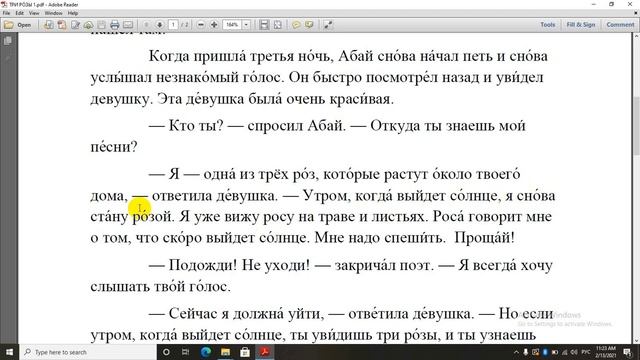Open the notification center icon

click(627, 352)
